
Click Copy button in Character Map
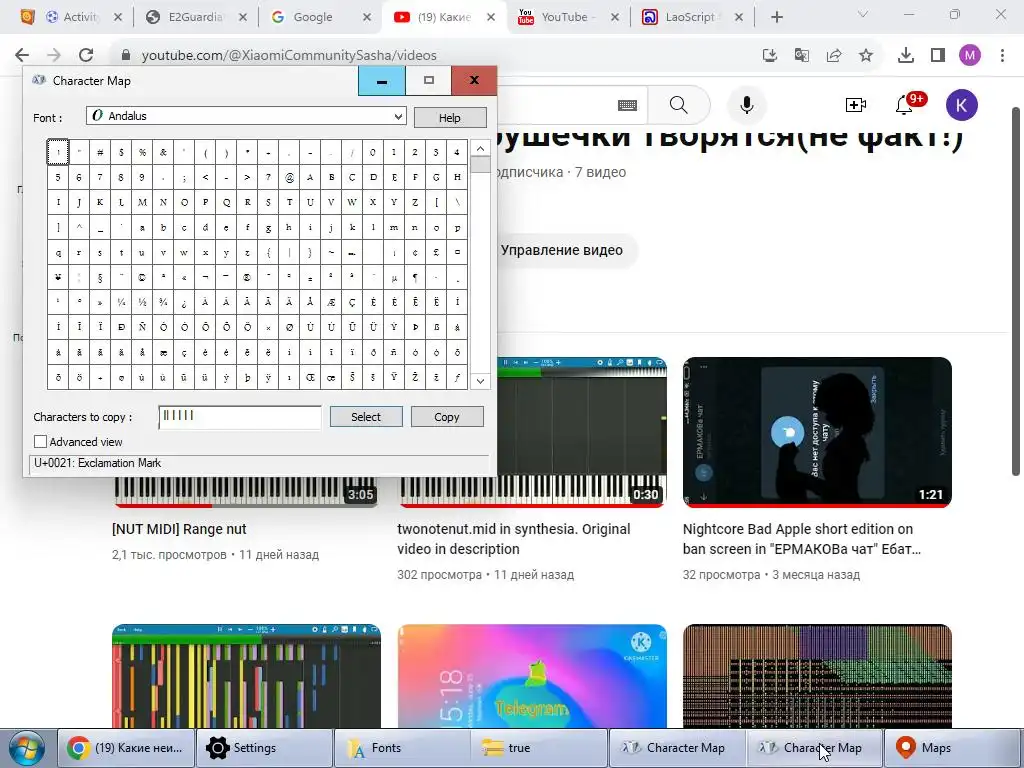(x=447, y=417)
